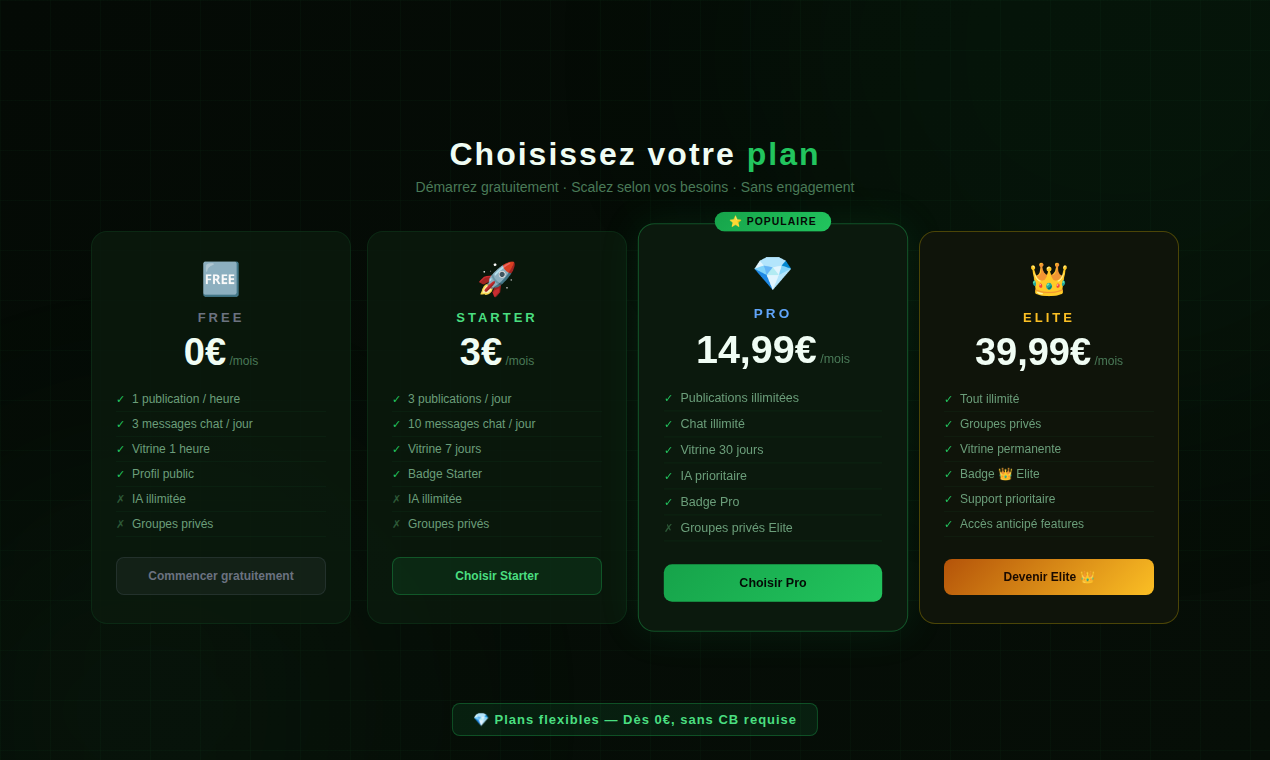Click the crown next to Badge Elite feature
The width and height of the screenshot is (1270, 760).
click(x=1005, y=473)
